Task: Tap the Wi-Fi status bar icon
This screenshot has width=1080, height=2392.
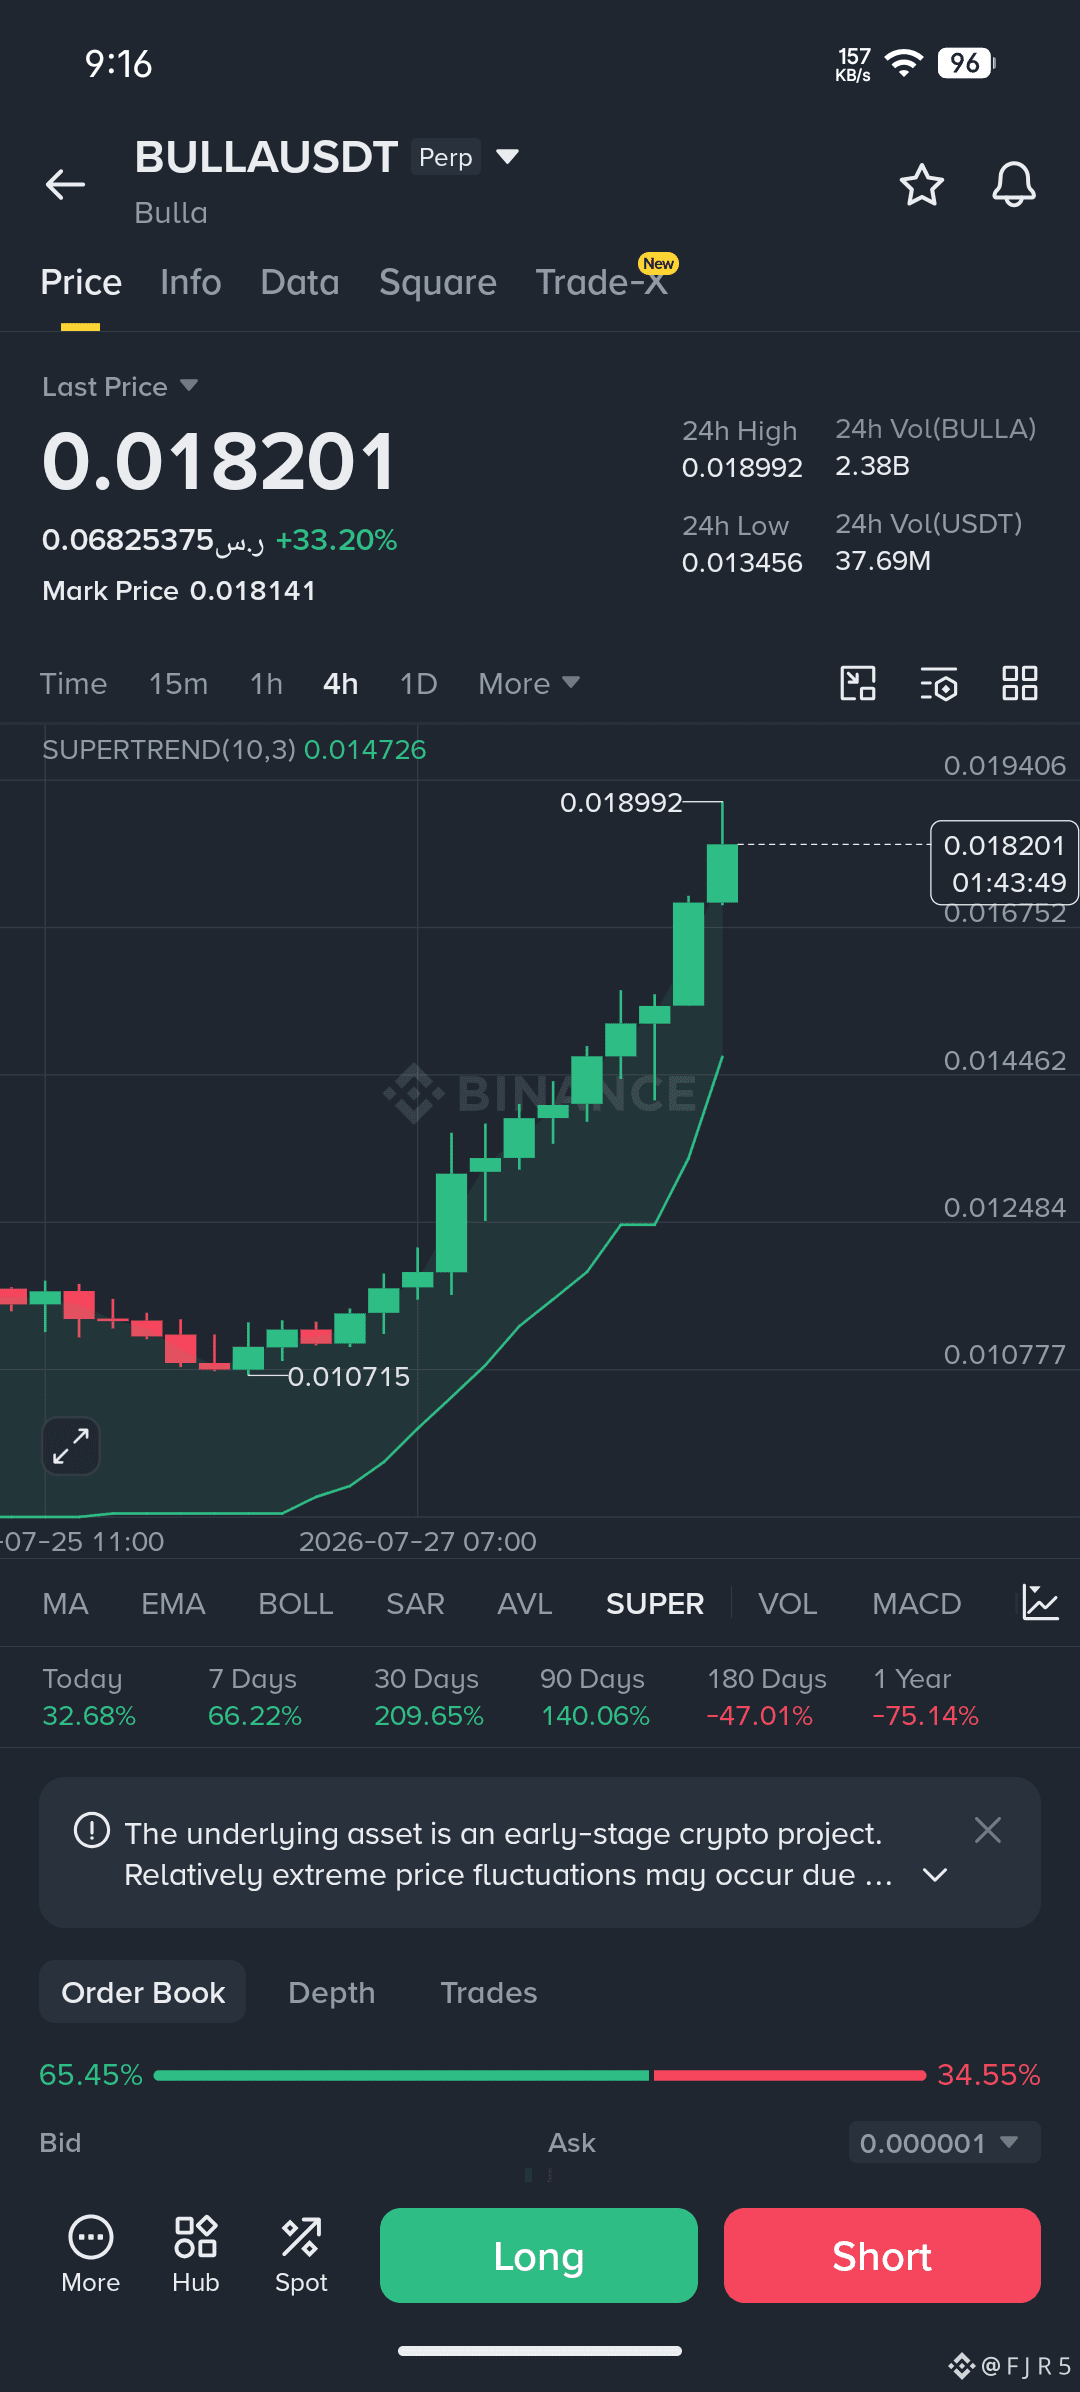Action: coord(904,64)
